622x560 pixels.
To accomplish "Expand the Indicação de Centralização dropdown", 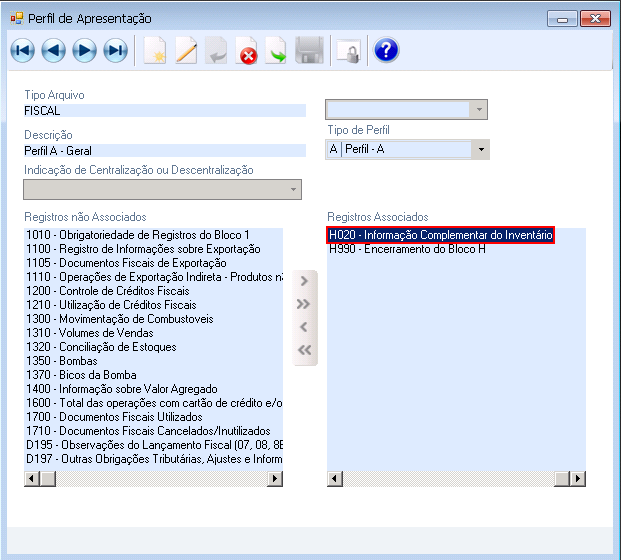I will pyautogui.click(x=293, y=189).
